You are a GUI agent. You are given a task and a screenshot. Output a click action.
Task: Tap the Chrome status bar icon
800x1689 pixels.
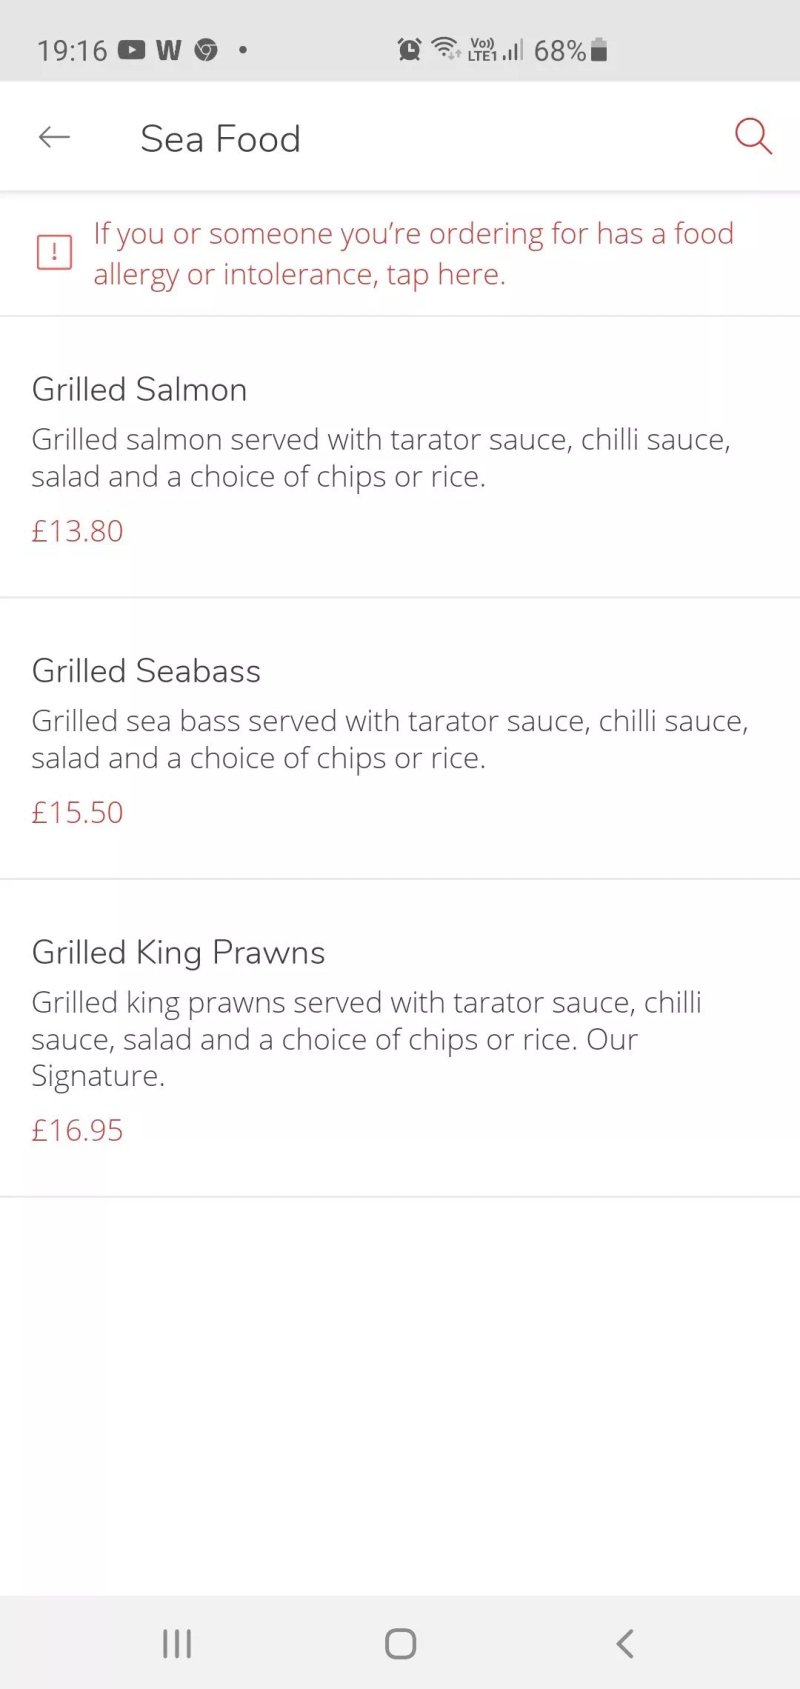[x=206, y=49]
